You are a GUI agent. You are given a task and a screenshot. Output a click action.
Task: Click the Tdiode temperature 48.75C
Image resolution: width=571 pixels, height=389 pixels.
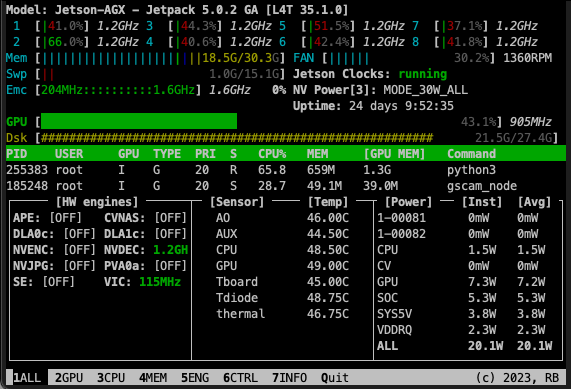(x=328, y=298)
